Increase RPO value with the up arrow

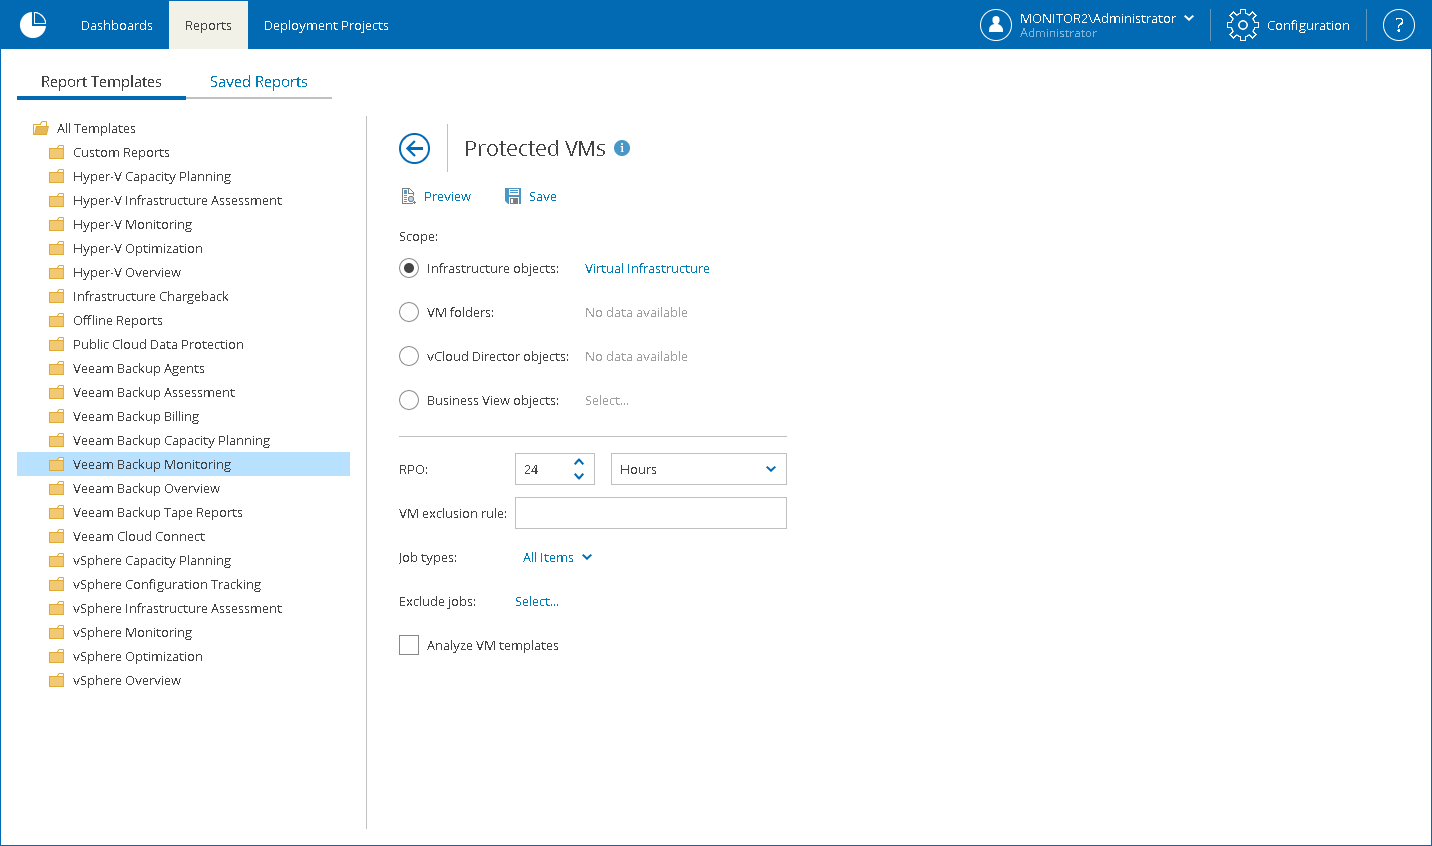coord(578,462)
